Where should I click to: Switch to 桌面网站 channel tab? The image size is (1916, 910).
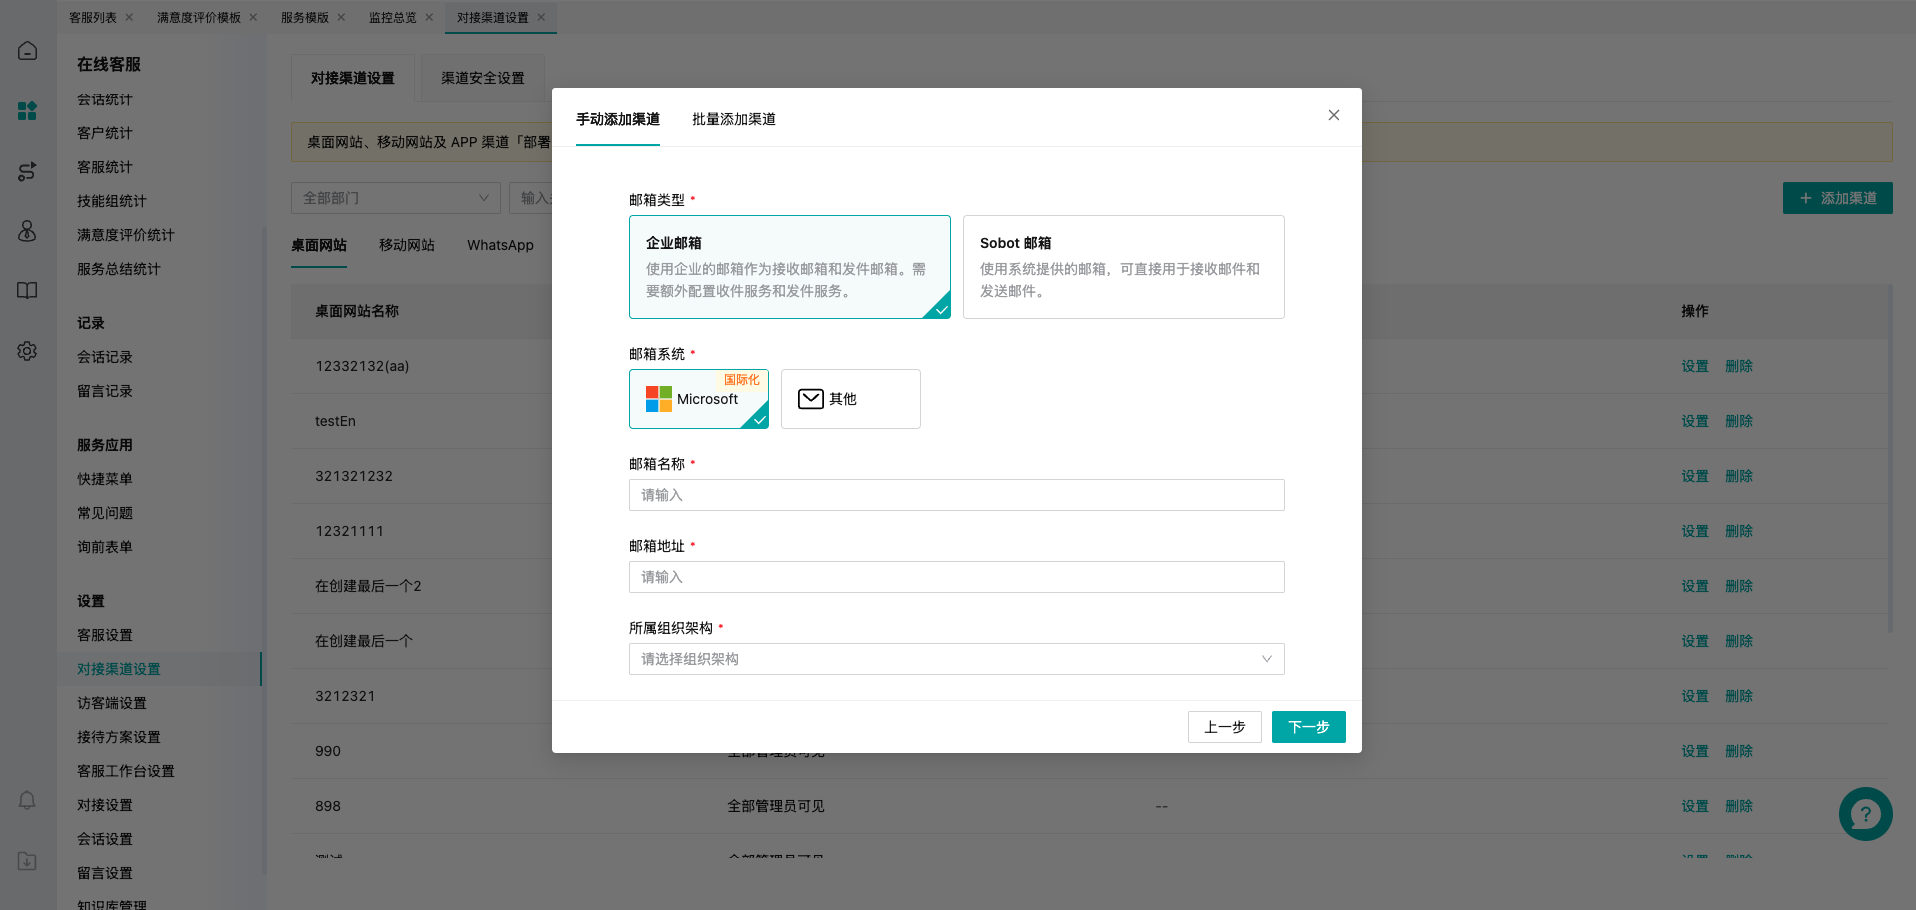[319, 245]
